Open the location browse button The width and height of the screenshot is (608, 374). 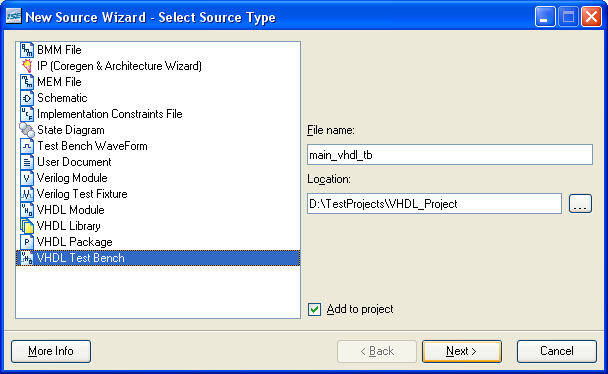click(580, 204)
